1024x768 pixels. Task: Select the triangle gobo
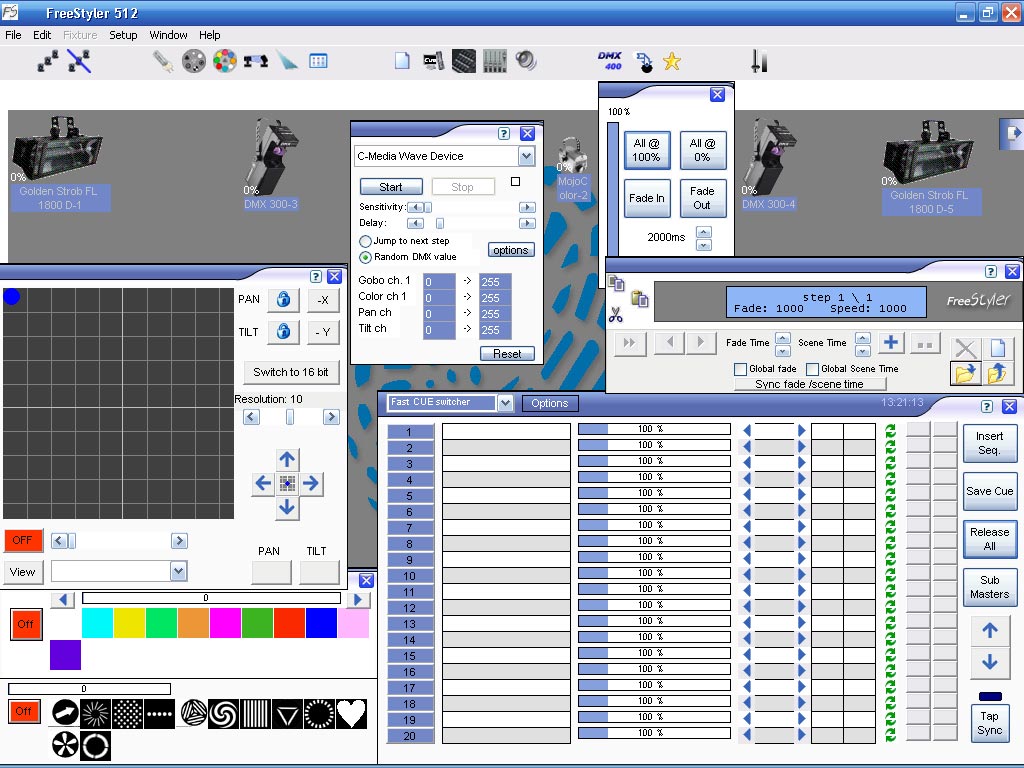click(287, 714)
